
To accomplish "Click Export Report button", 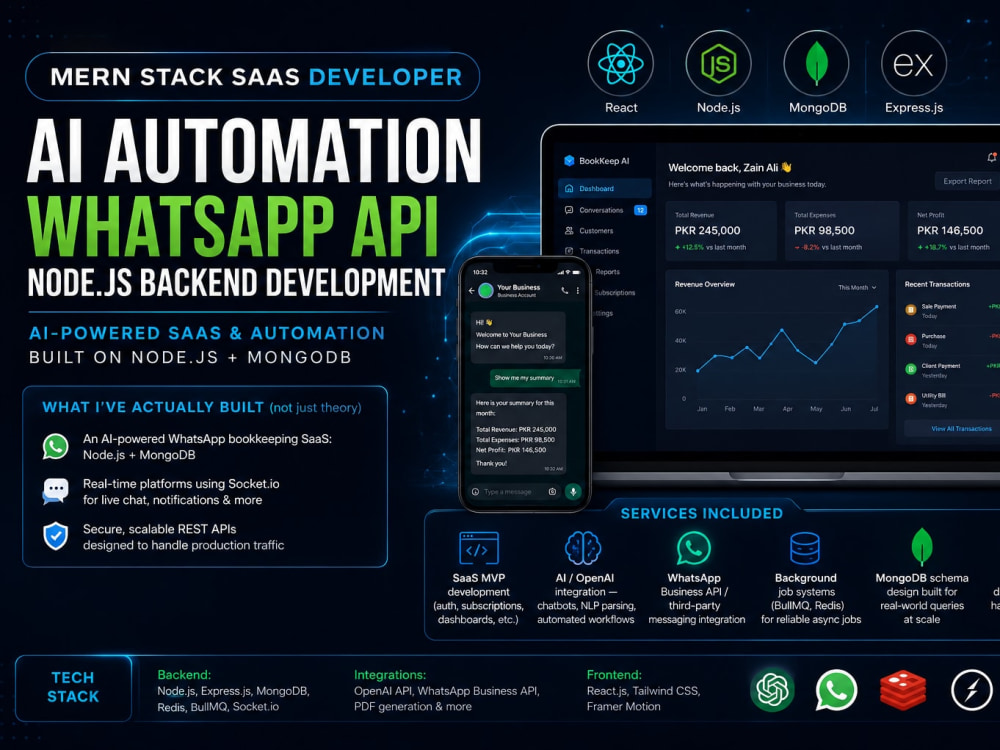I will click(967, 181).
